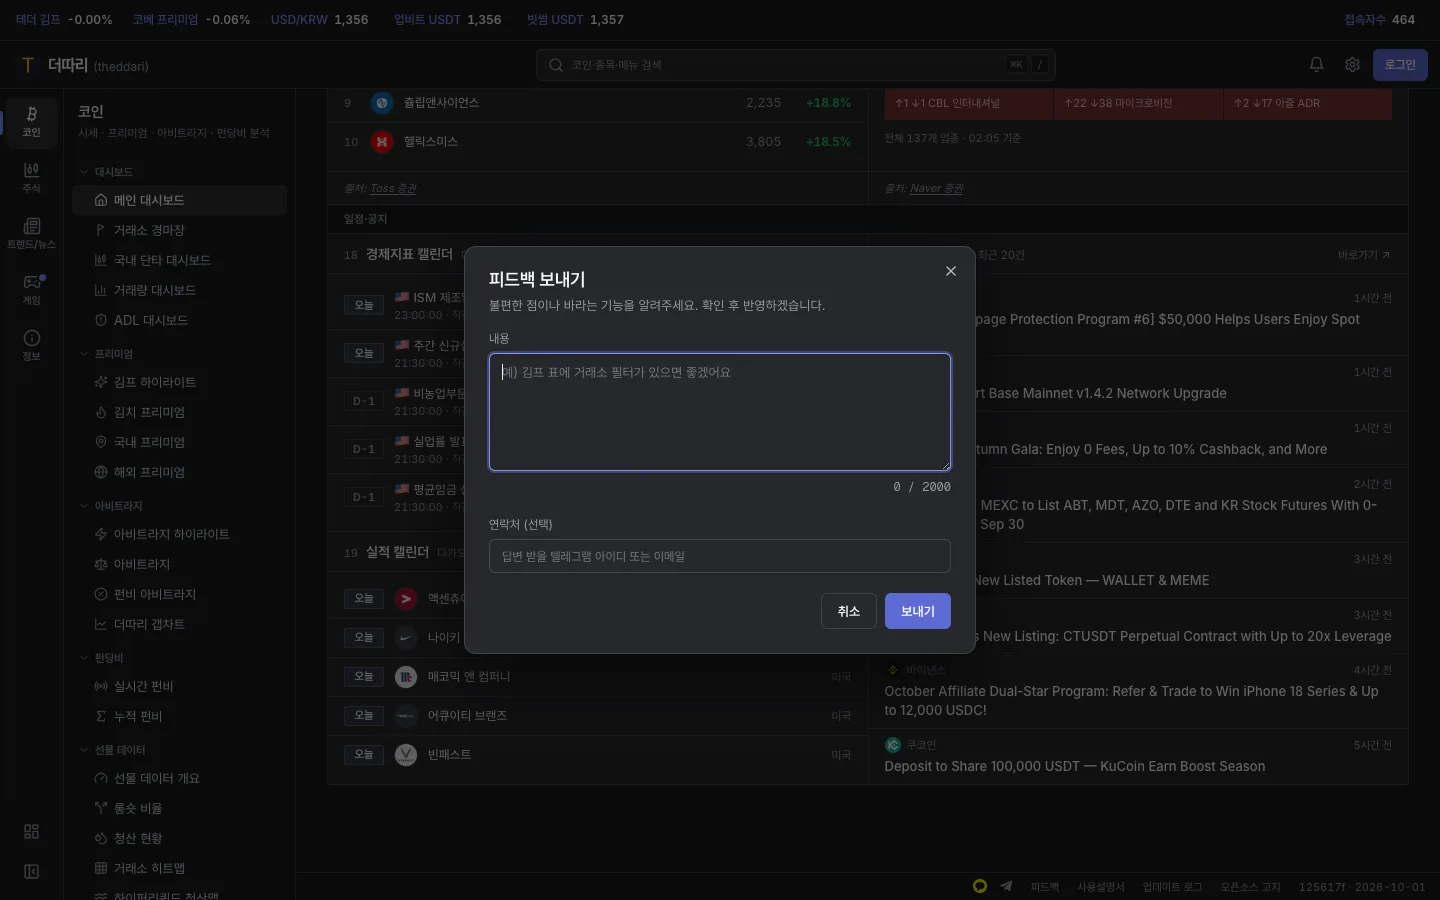1440x900 pixels.
Task: Open notifications bell icon
Action: coord(1316,65)
